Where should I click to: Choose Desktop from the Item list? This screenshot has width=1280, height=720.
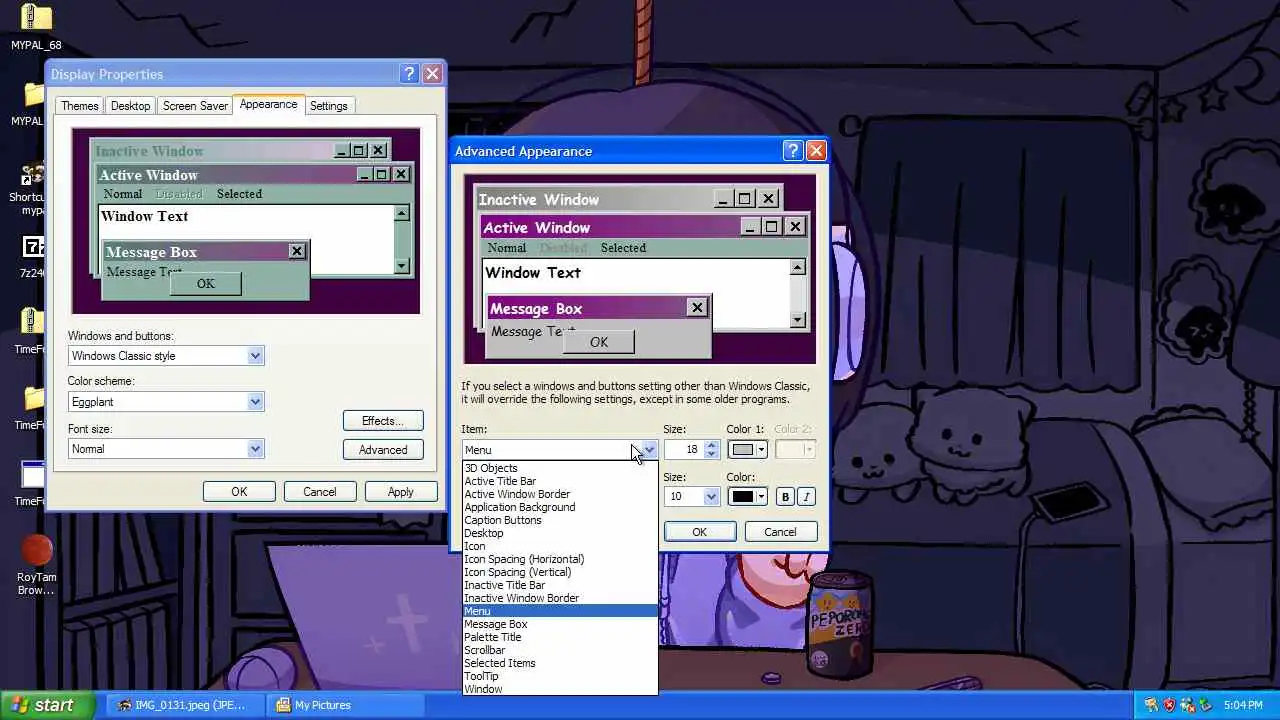click(x=560, y=533)
